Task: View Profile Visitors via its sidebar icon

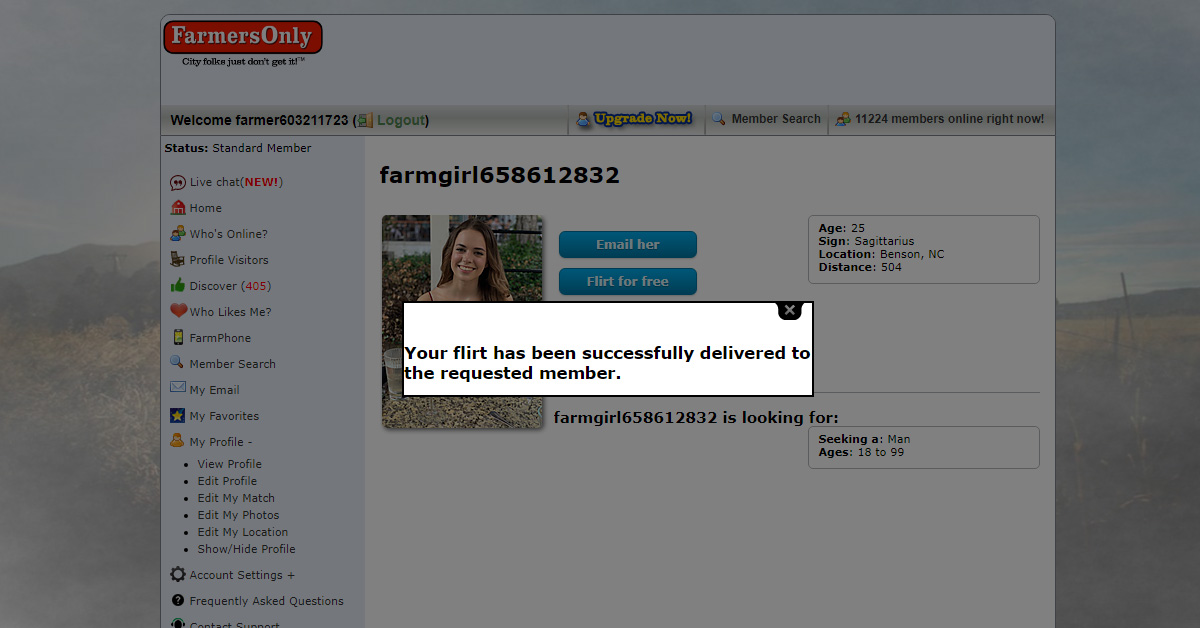Action: tap(178, 260)
